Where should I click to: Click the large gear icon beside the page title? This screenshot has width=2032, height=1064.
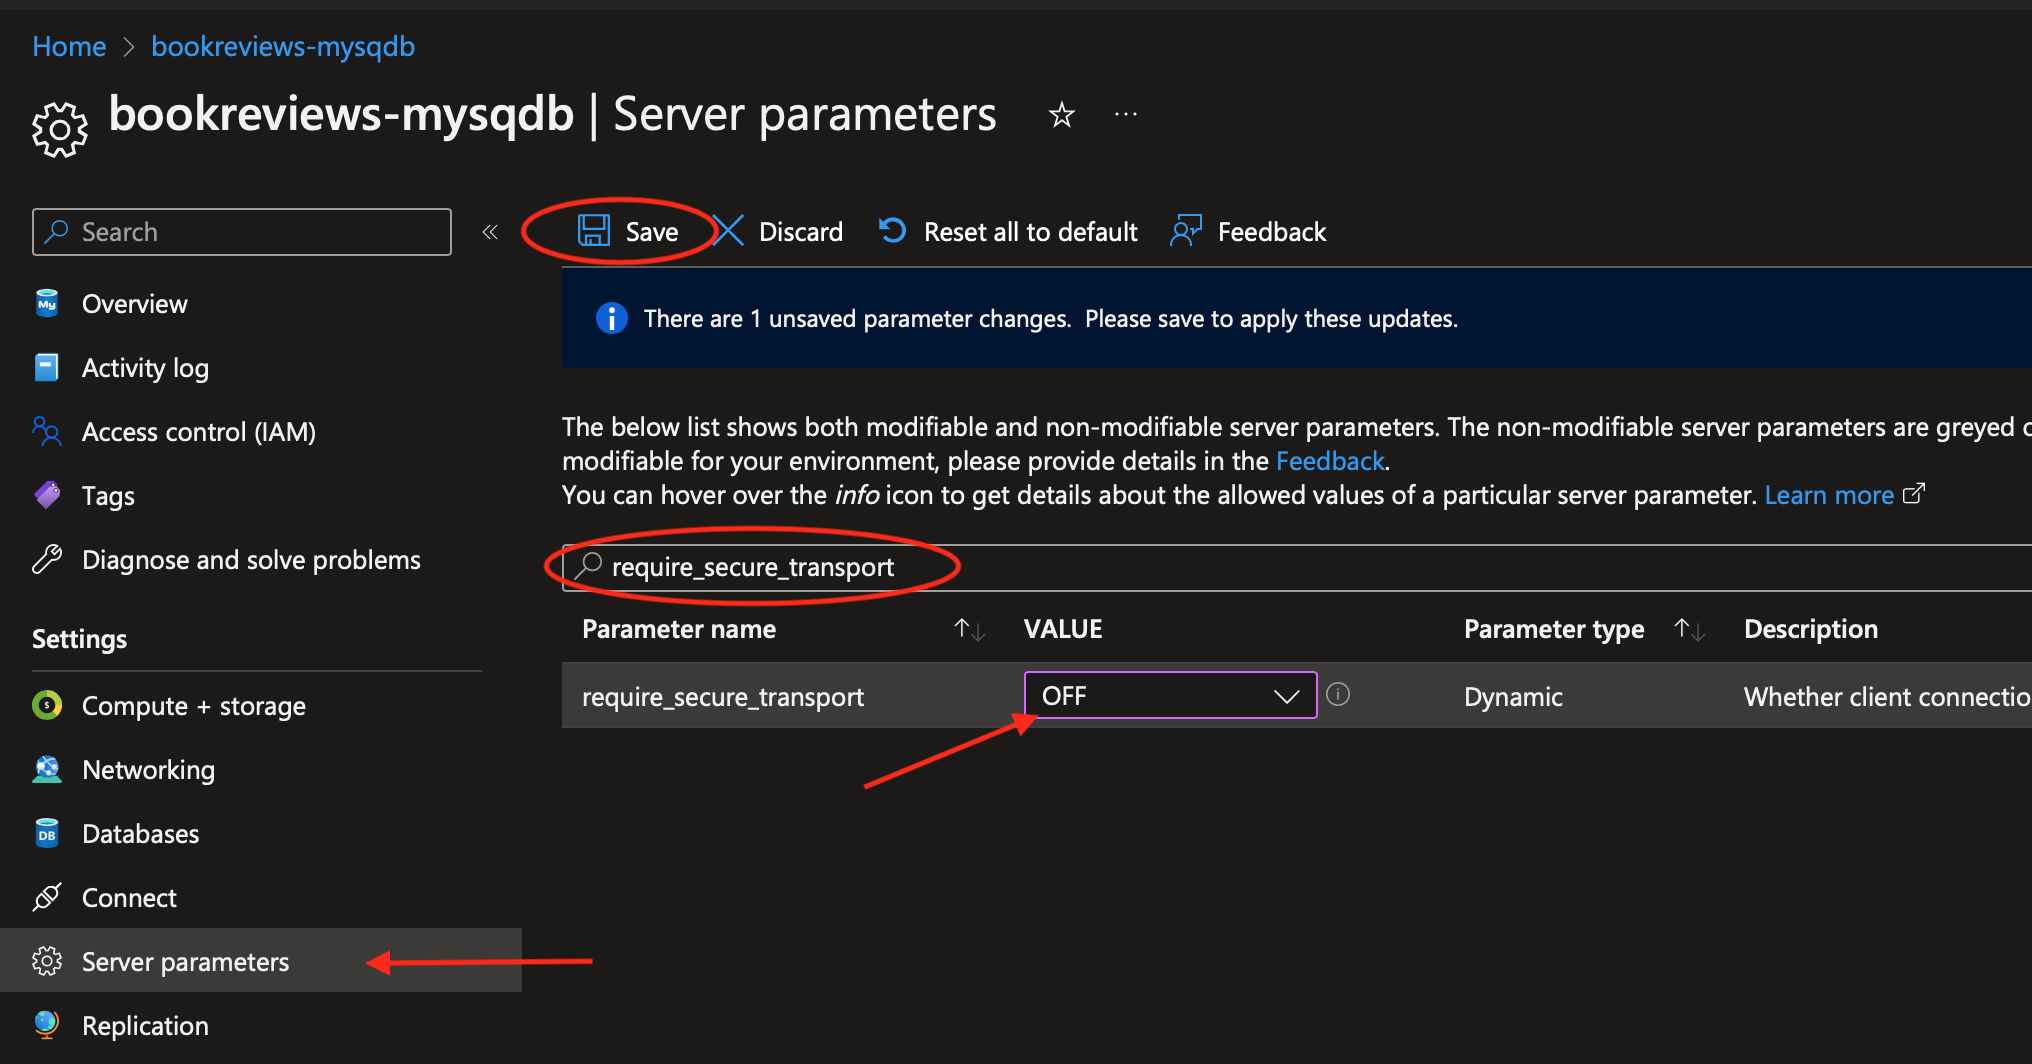point(60,129)
